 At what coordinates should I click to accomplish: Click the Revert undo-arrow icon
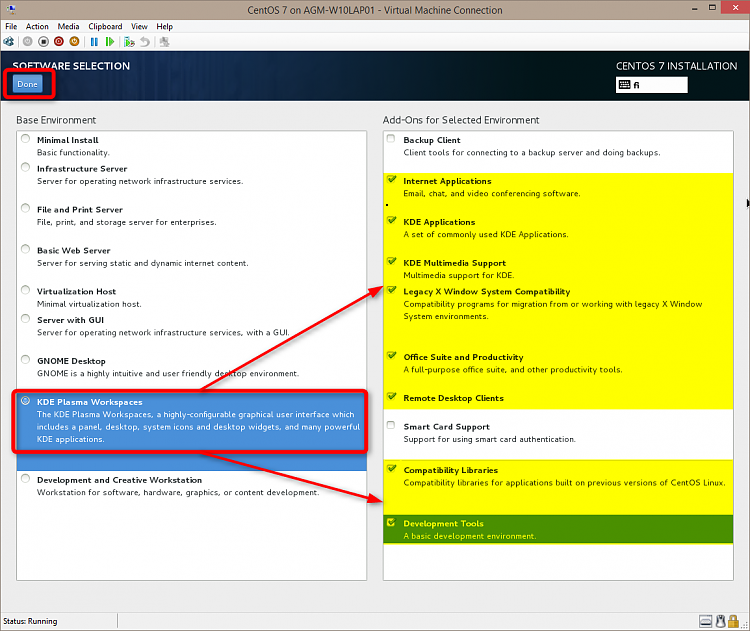[145, 42]
